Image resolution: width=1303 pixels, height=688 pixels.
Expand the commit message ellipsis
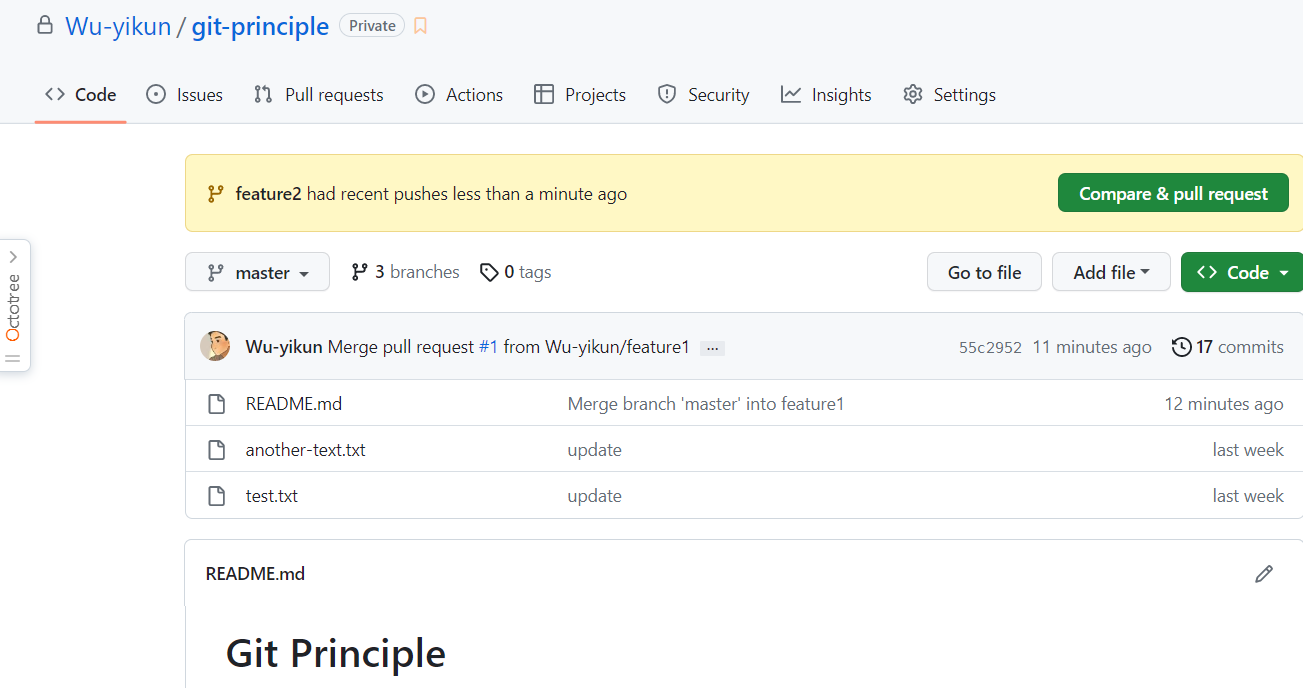[x=712, y=348]
